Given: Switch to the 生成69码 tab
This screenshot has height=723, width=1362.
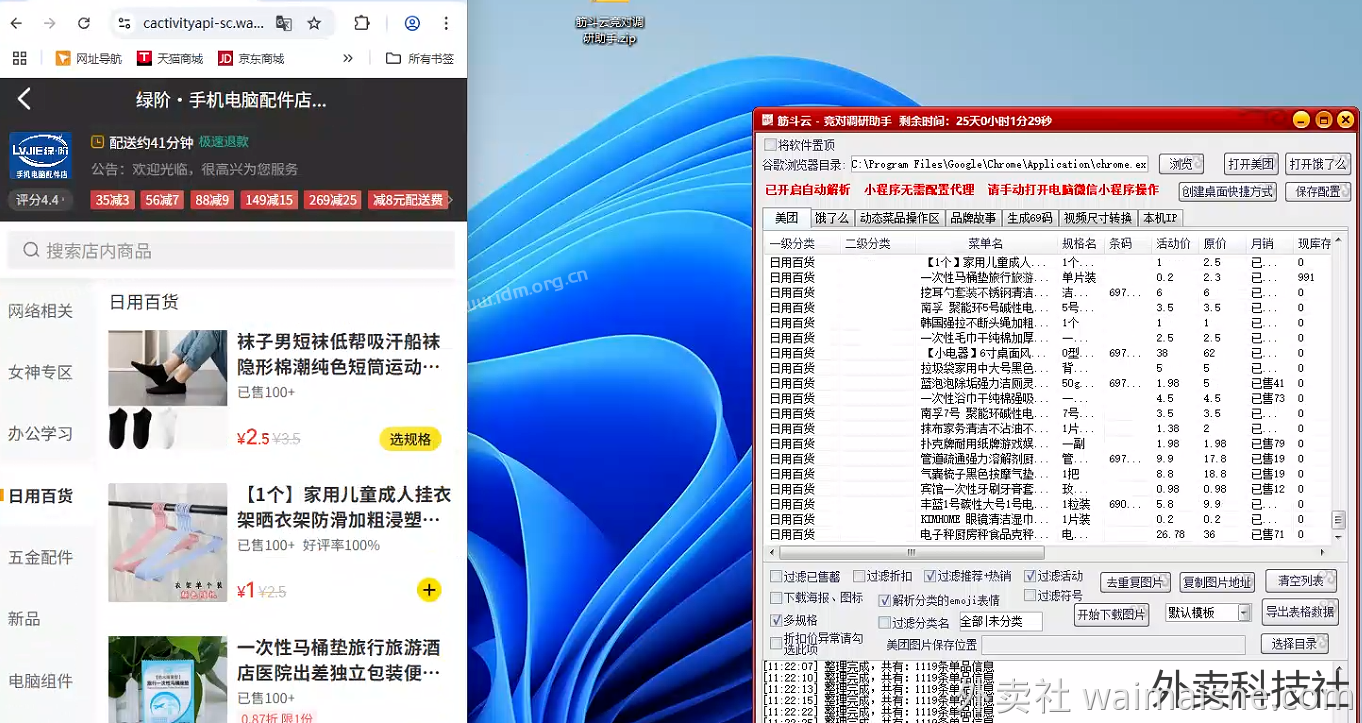Looking at the screenshot, I should (1030, 218).
